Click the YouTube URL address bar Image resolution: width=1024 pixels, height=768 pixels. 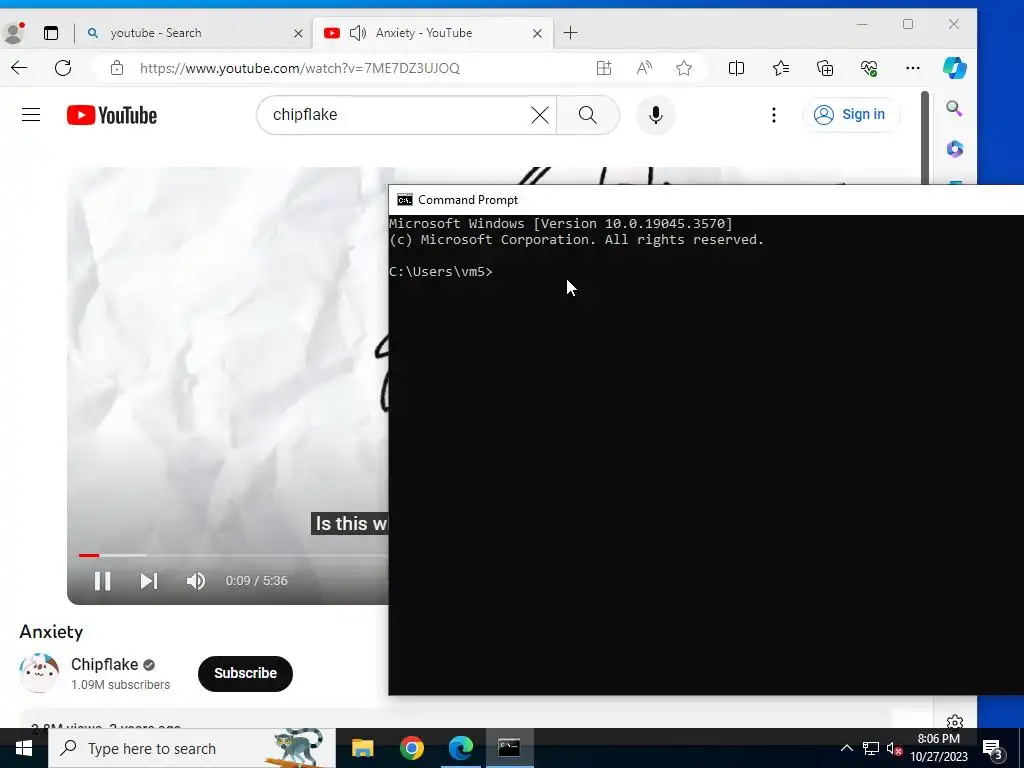point(300,68)
